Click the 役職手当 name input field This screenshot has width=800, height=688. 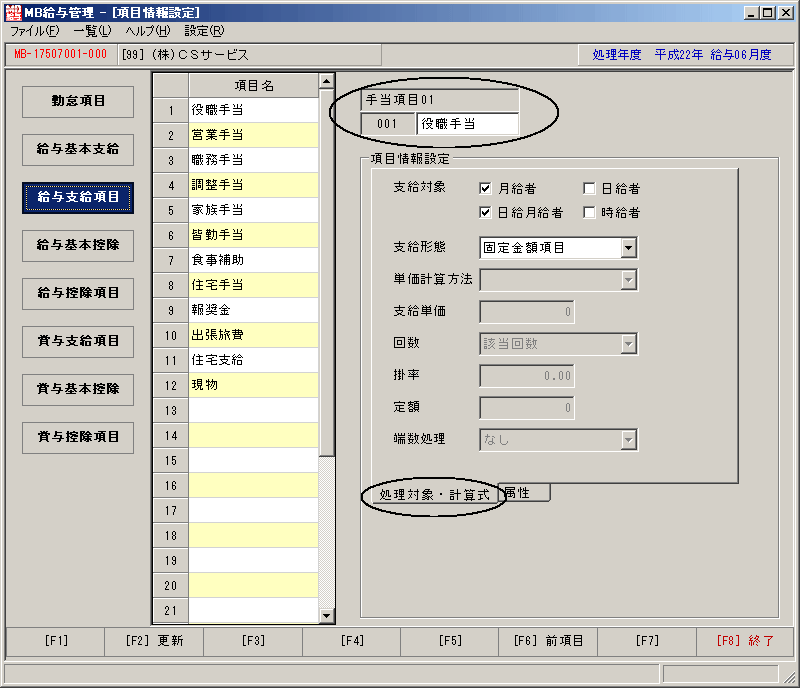point(467,124)
